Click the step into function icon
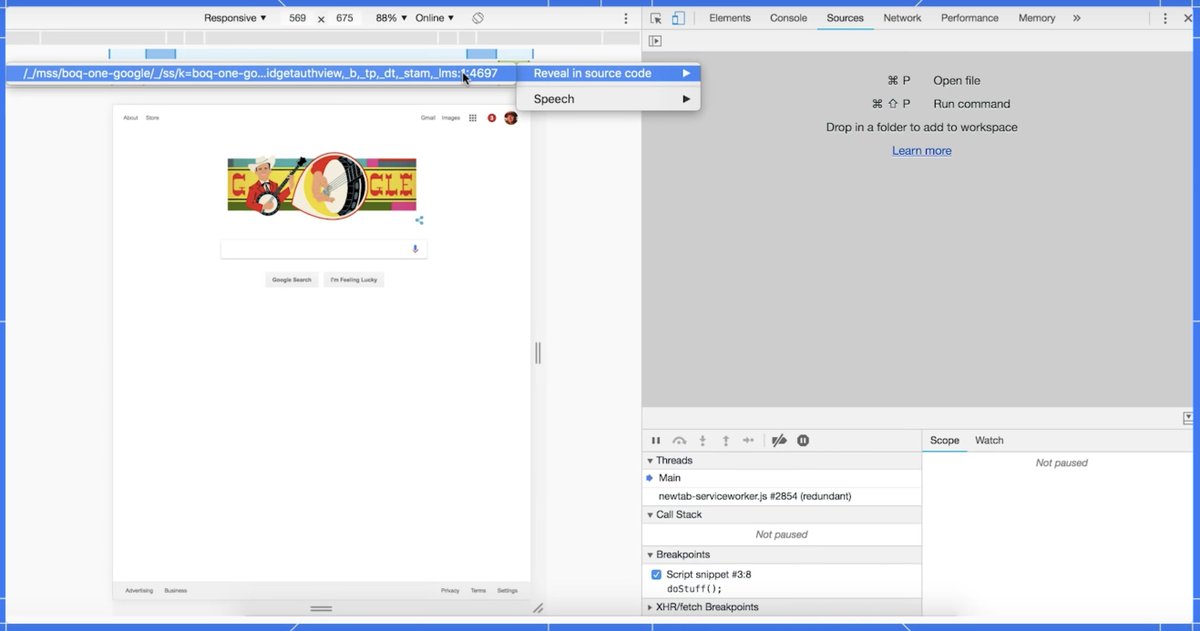The width and height of the screenshot is (1200, 631). tap(703, 440)
